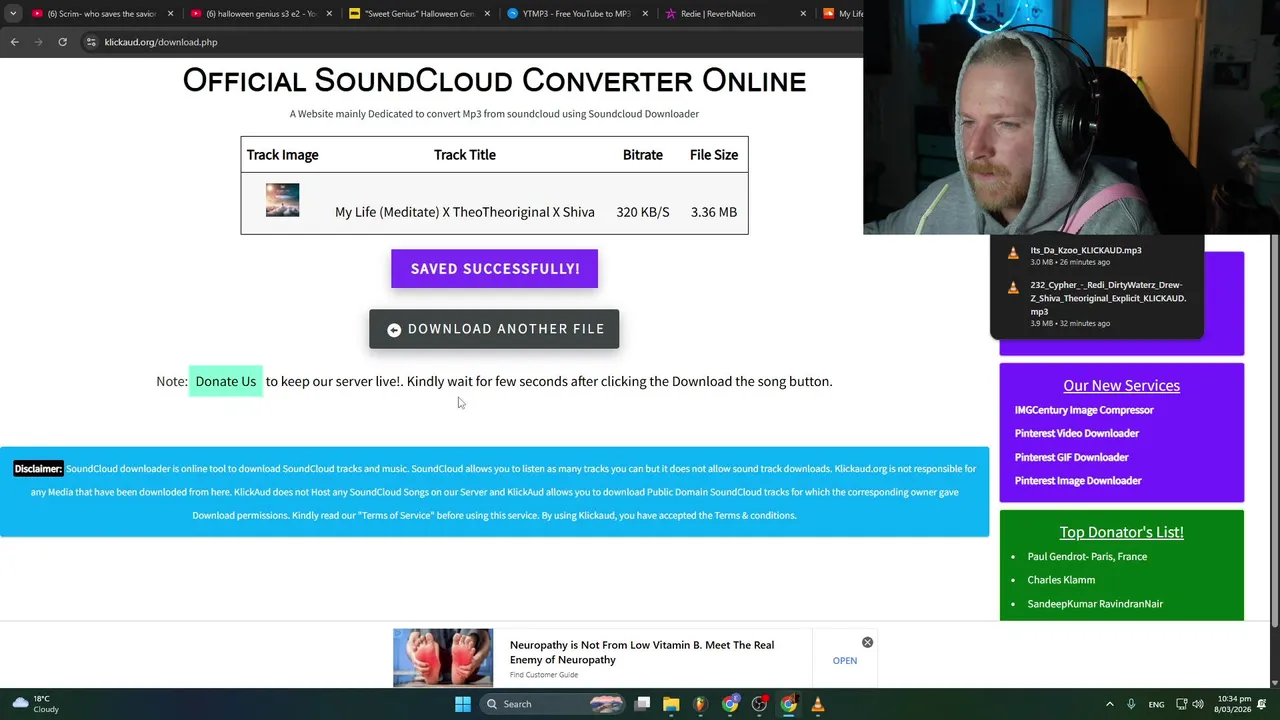1280x720 pixels.
Task: Click donor name SandeepKumar RavindranNair
Action: 1095,604
